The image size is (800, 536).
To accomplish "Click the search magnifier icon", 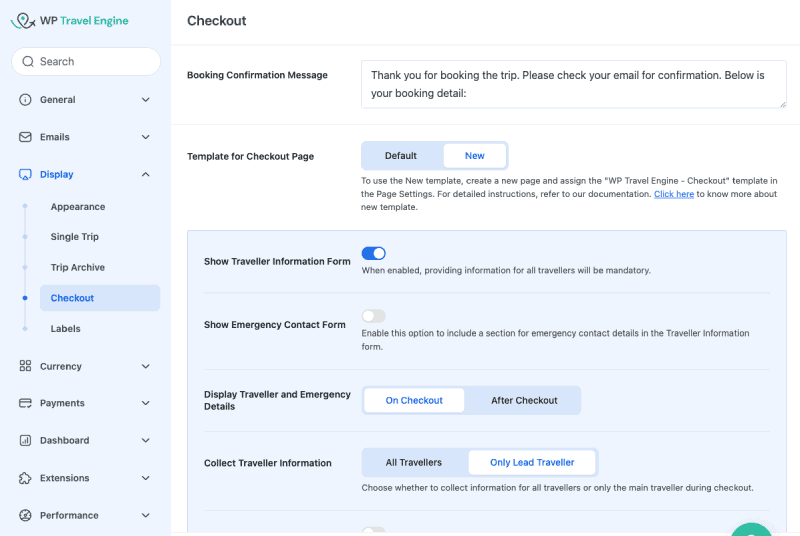I will [28, 62].
